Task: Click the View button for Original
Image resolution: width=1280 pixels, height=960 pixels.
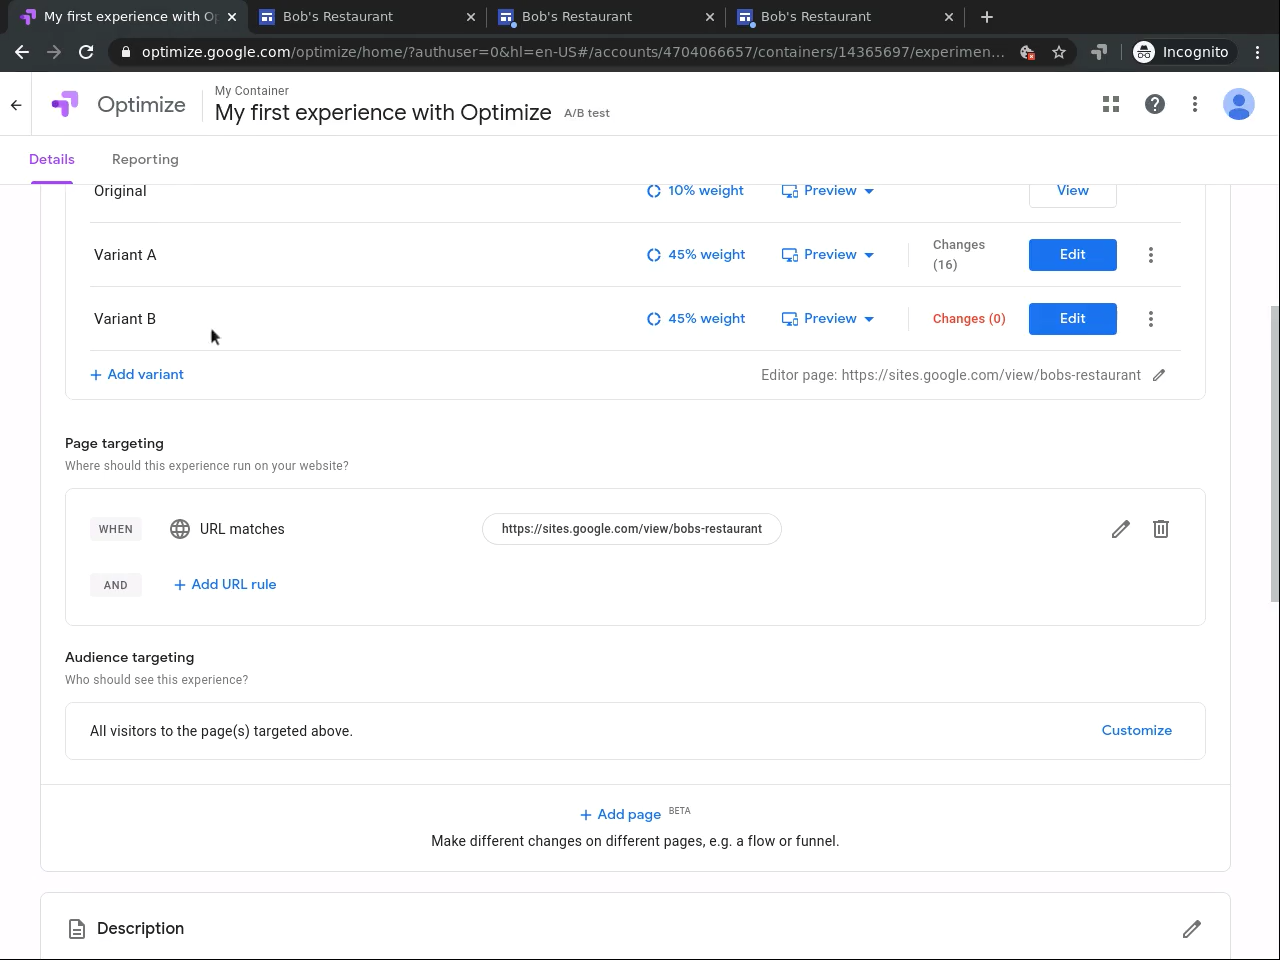Action: coord(1073,191)
